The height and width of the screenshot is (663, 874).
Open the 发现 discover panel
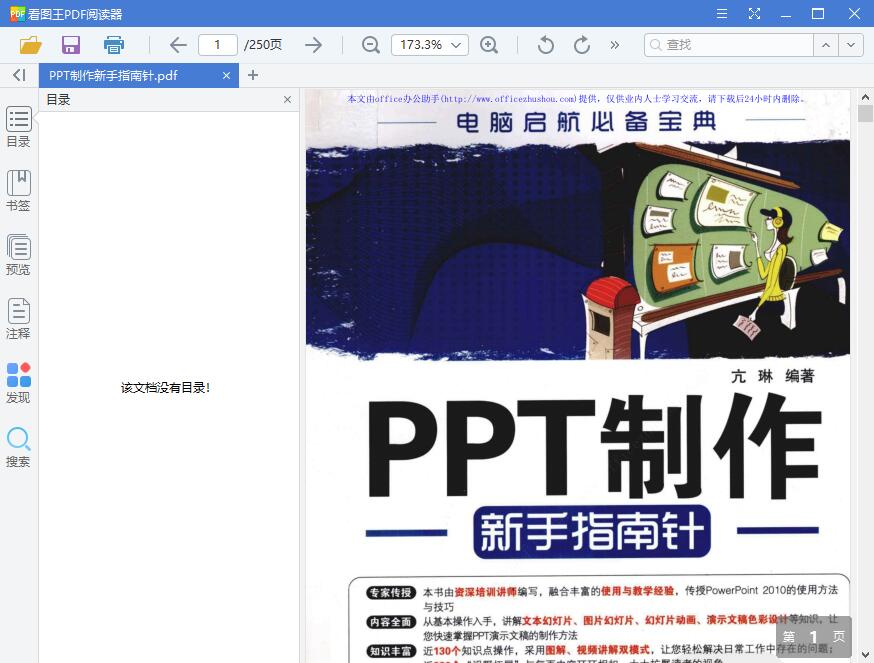(18, 383)
